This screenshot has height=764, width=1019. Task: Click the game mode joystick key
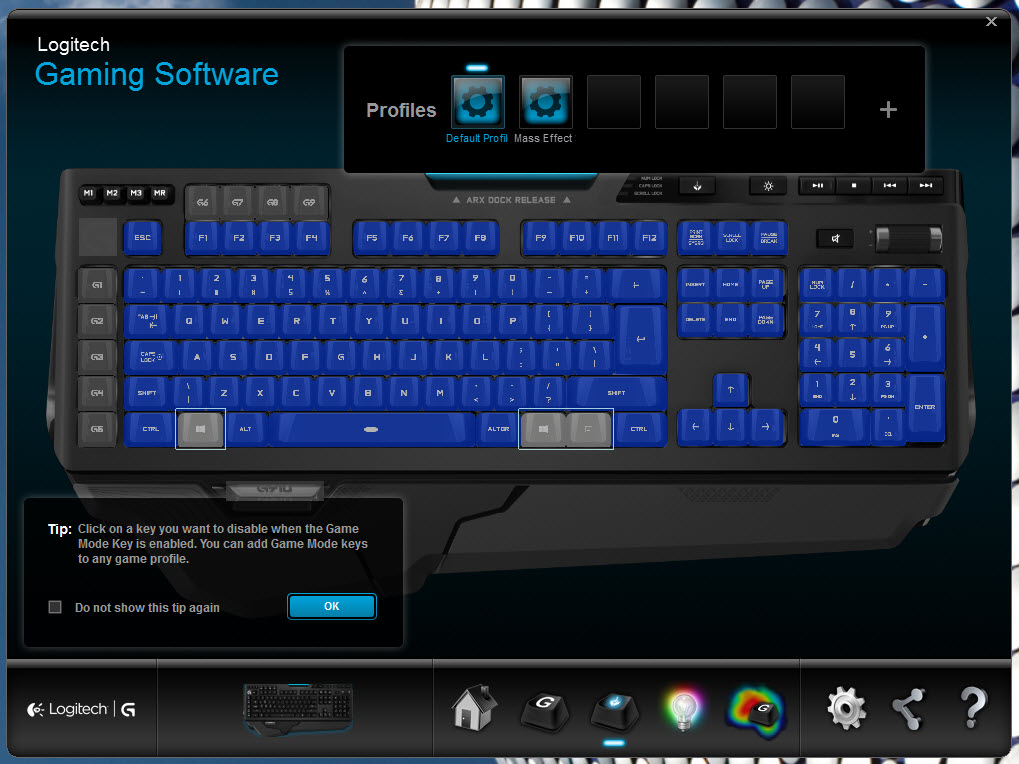coord(697,186)
